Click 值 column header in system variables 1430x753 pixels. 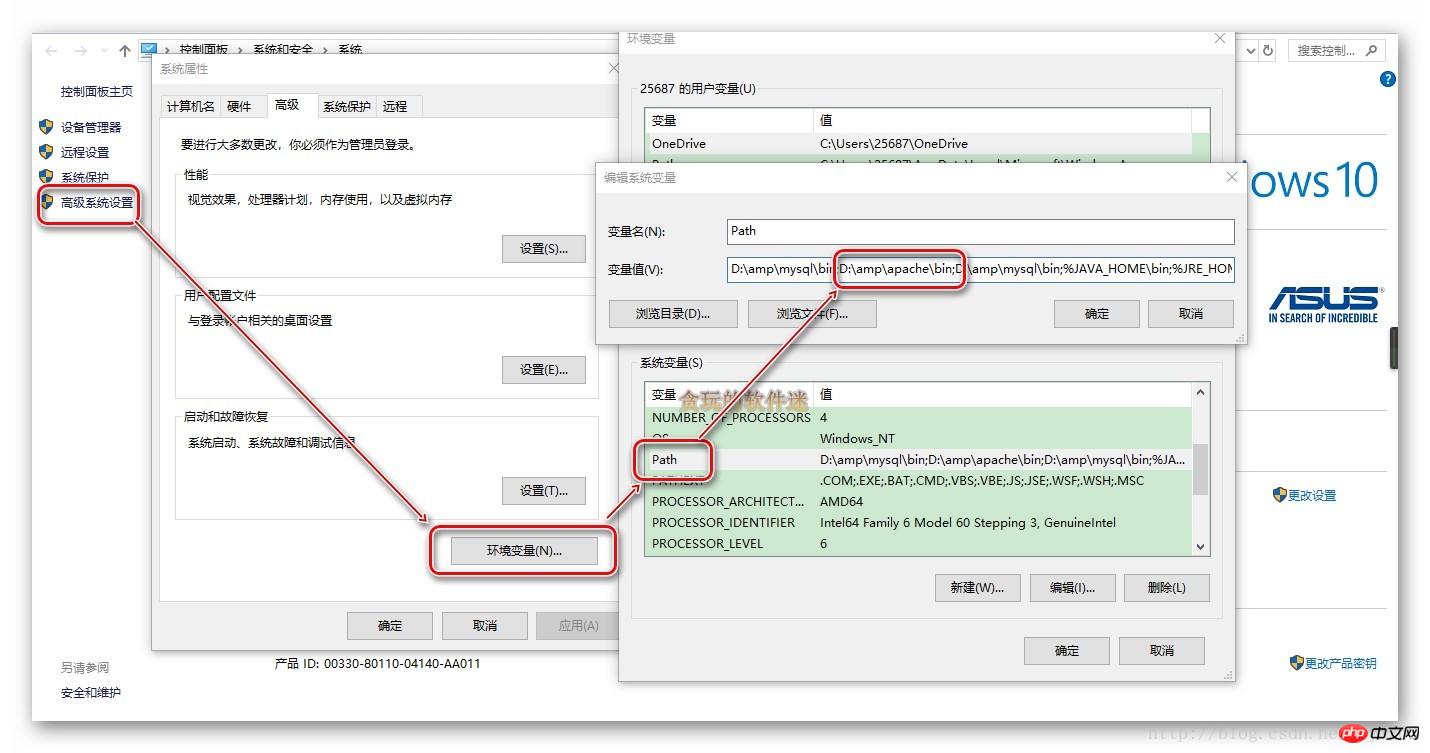(x=1004, y=395)
